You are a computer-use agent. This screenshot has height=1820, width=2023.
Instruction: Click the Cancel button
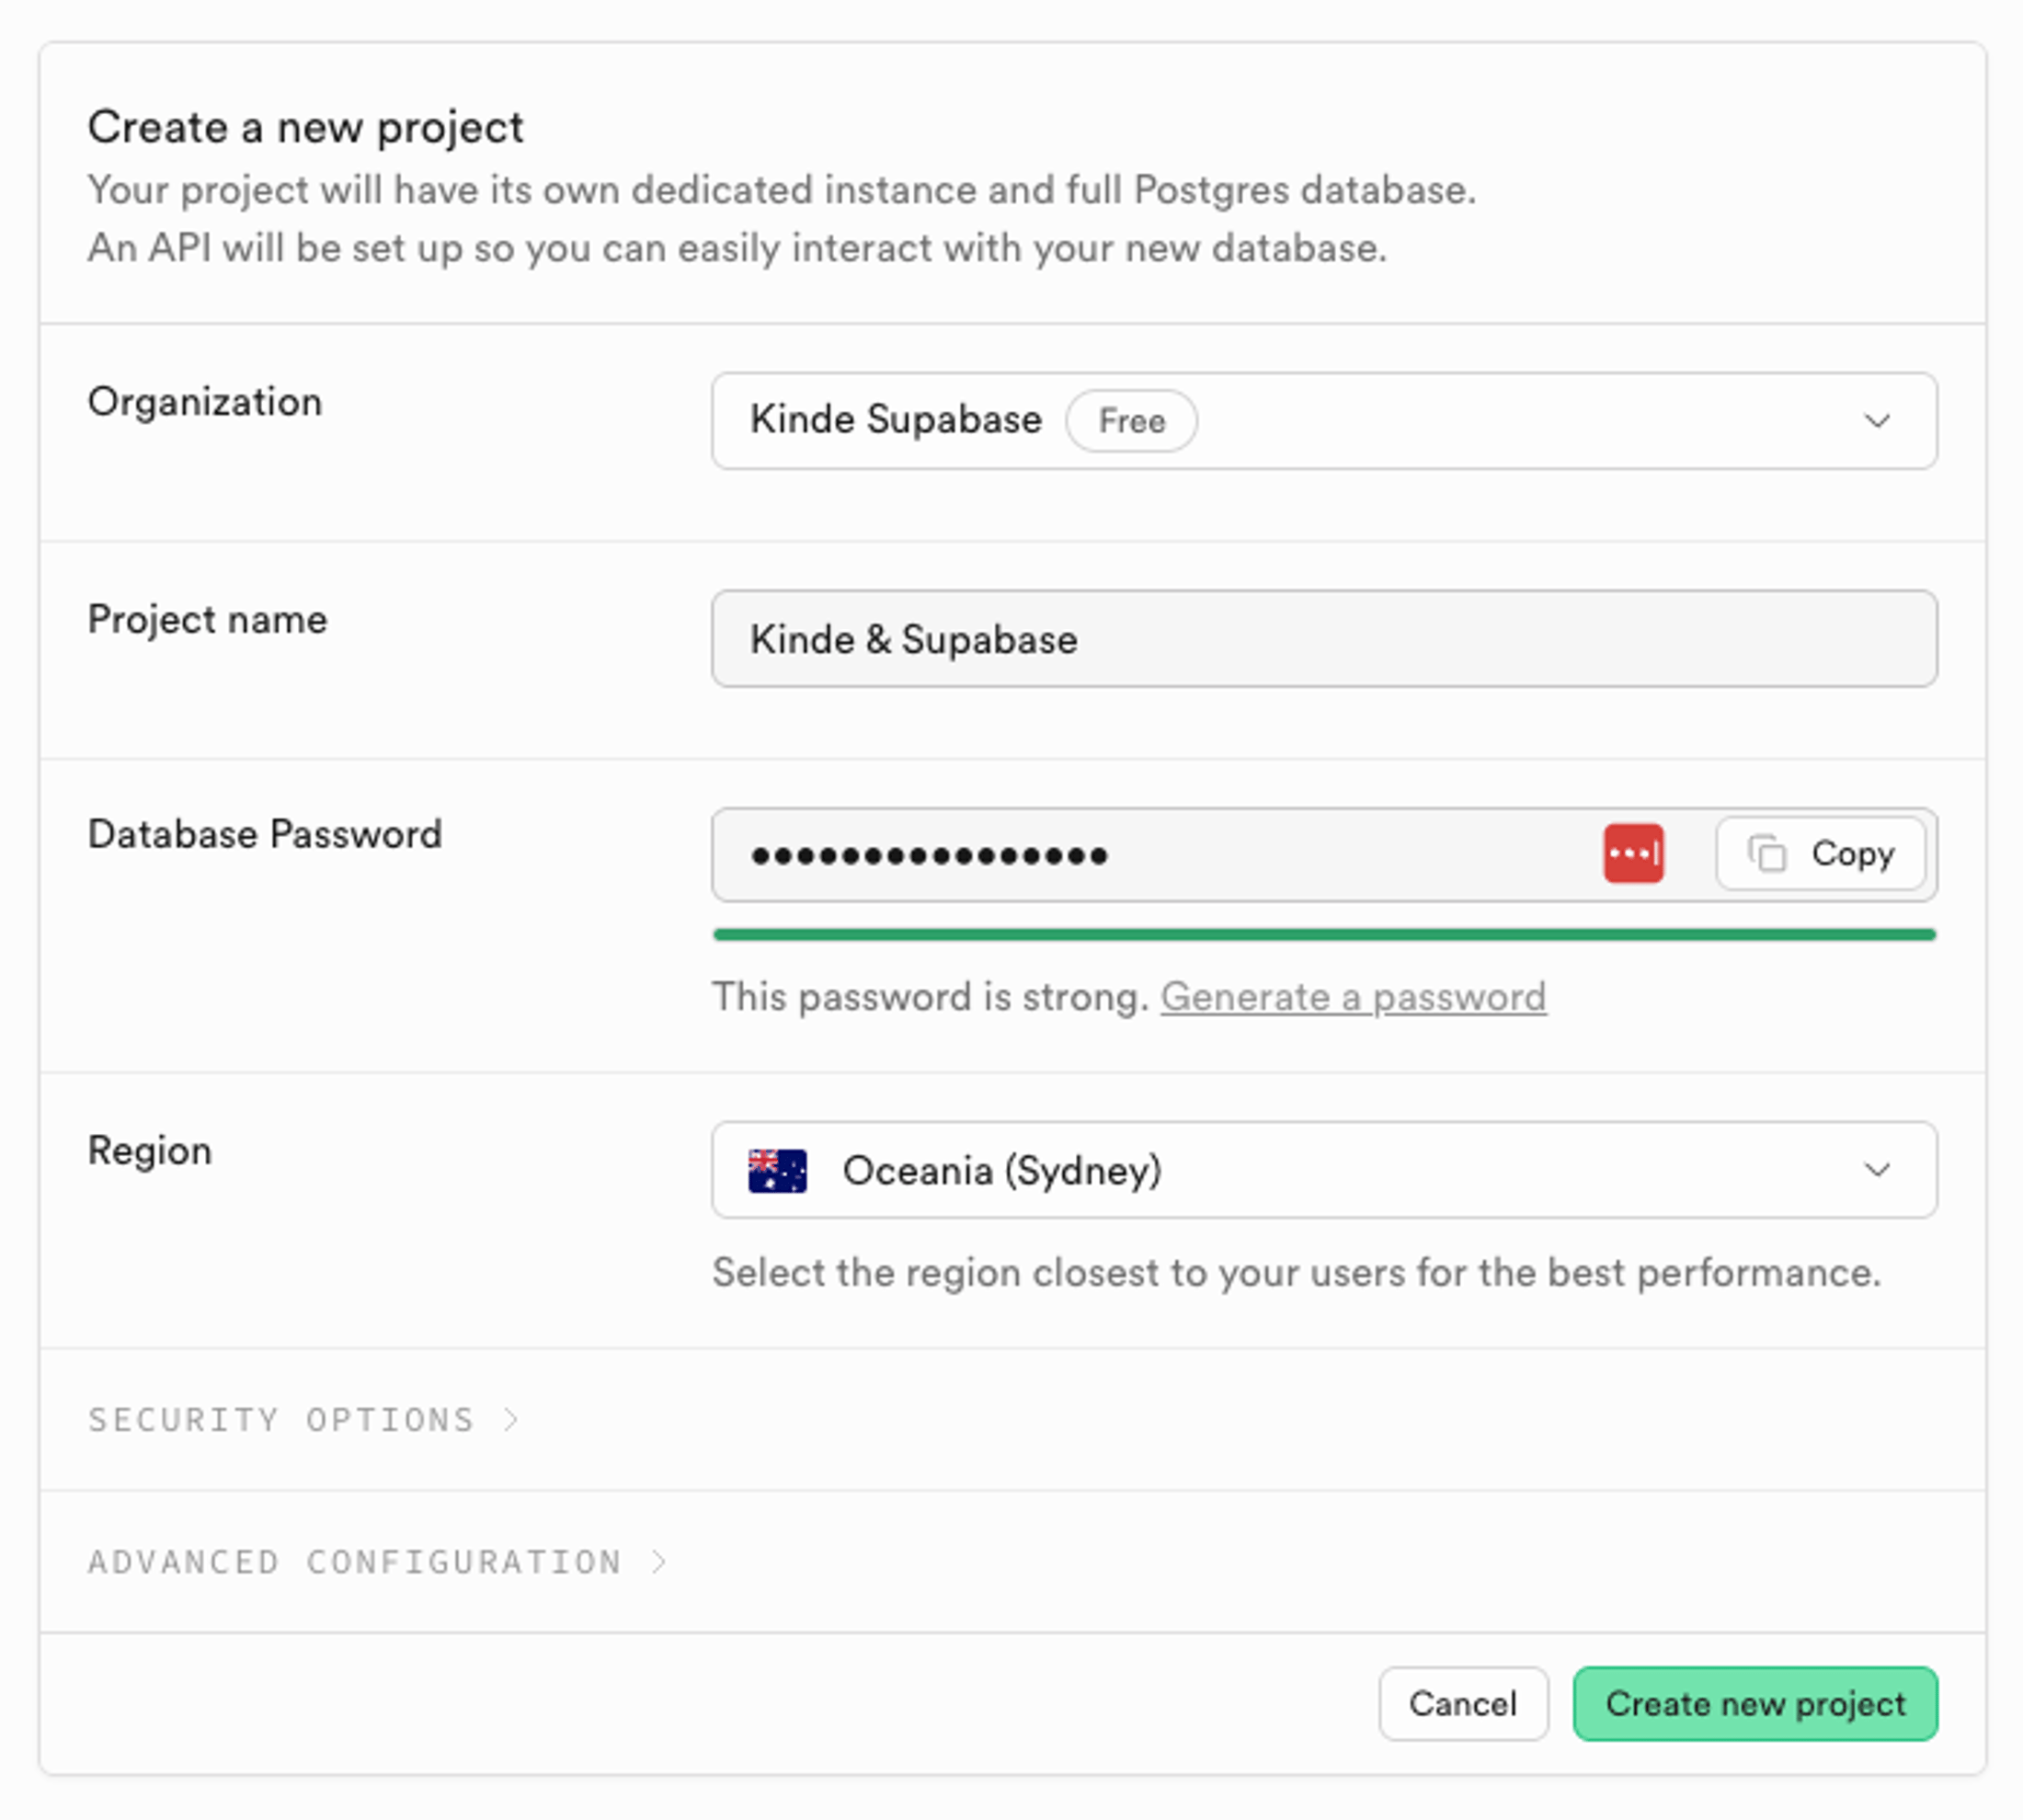coord(1463,1704)
